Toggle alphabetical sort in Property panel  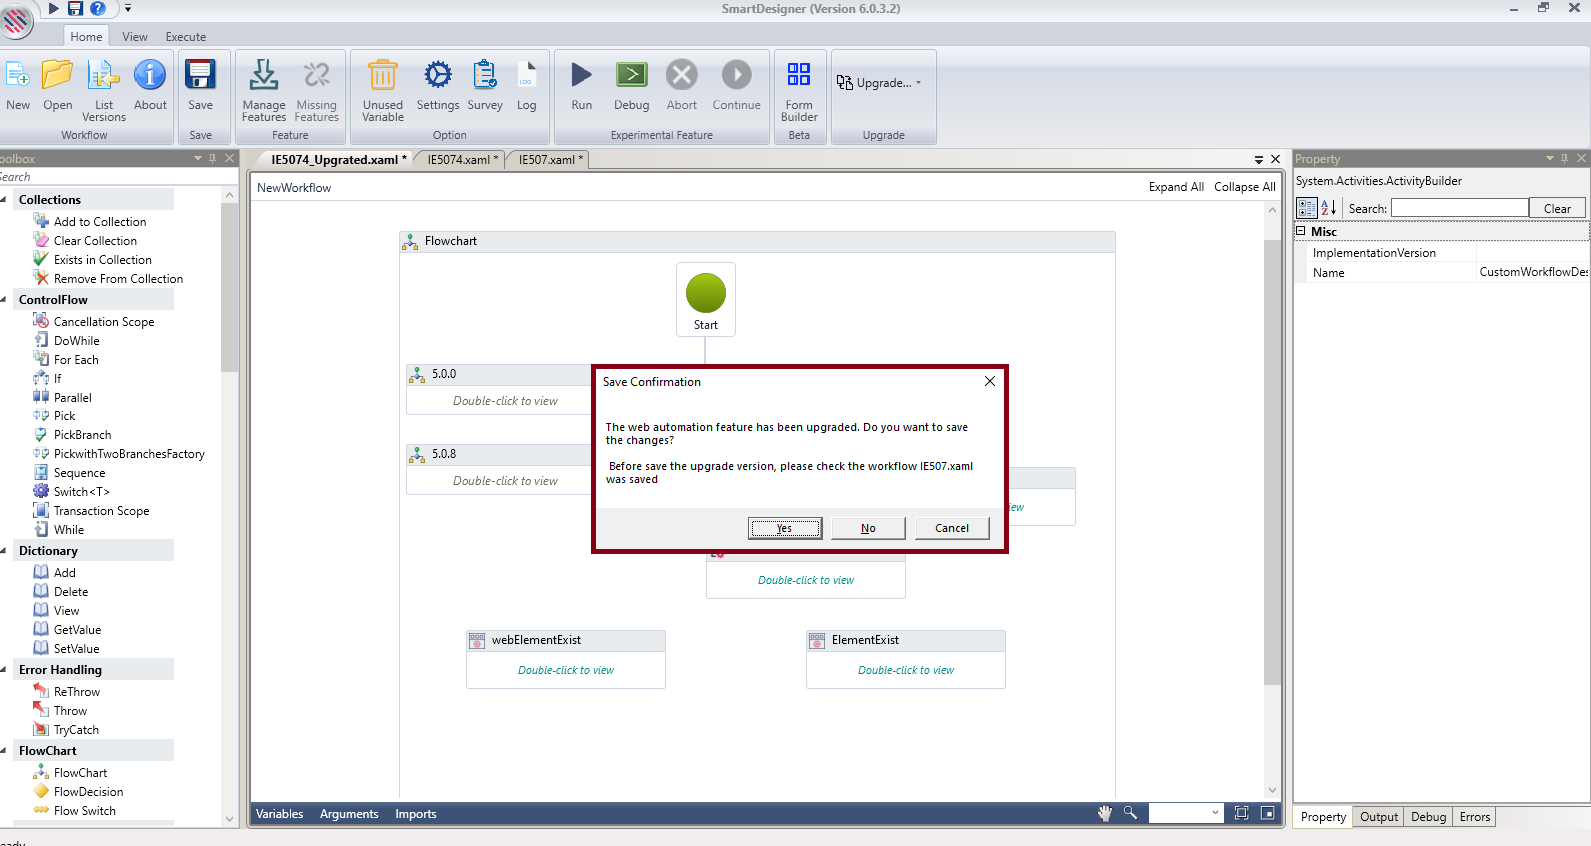[x=1329, y=208]
